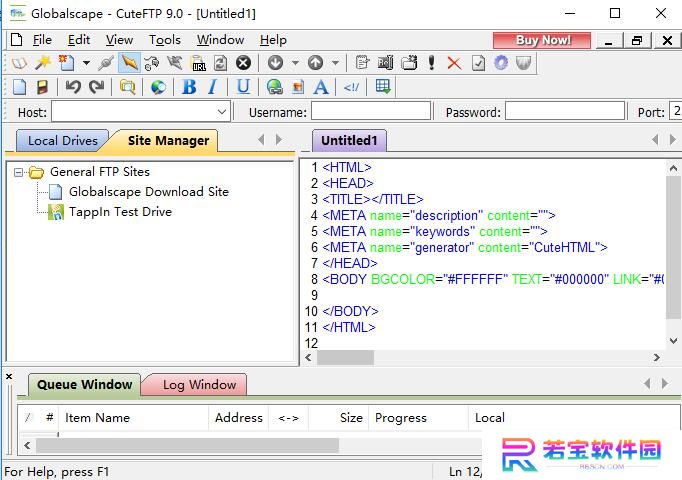Click the View in Browser globe icon

pos(158,87)
